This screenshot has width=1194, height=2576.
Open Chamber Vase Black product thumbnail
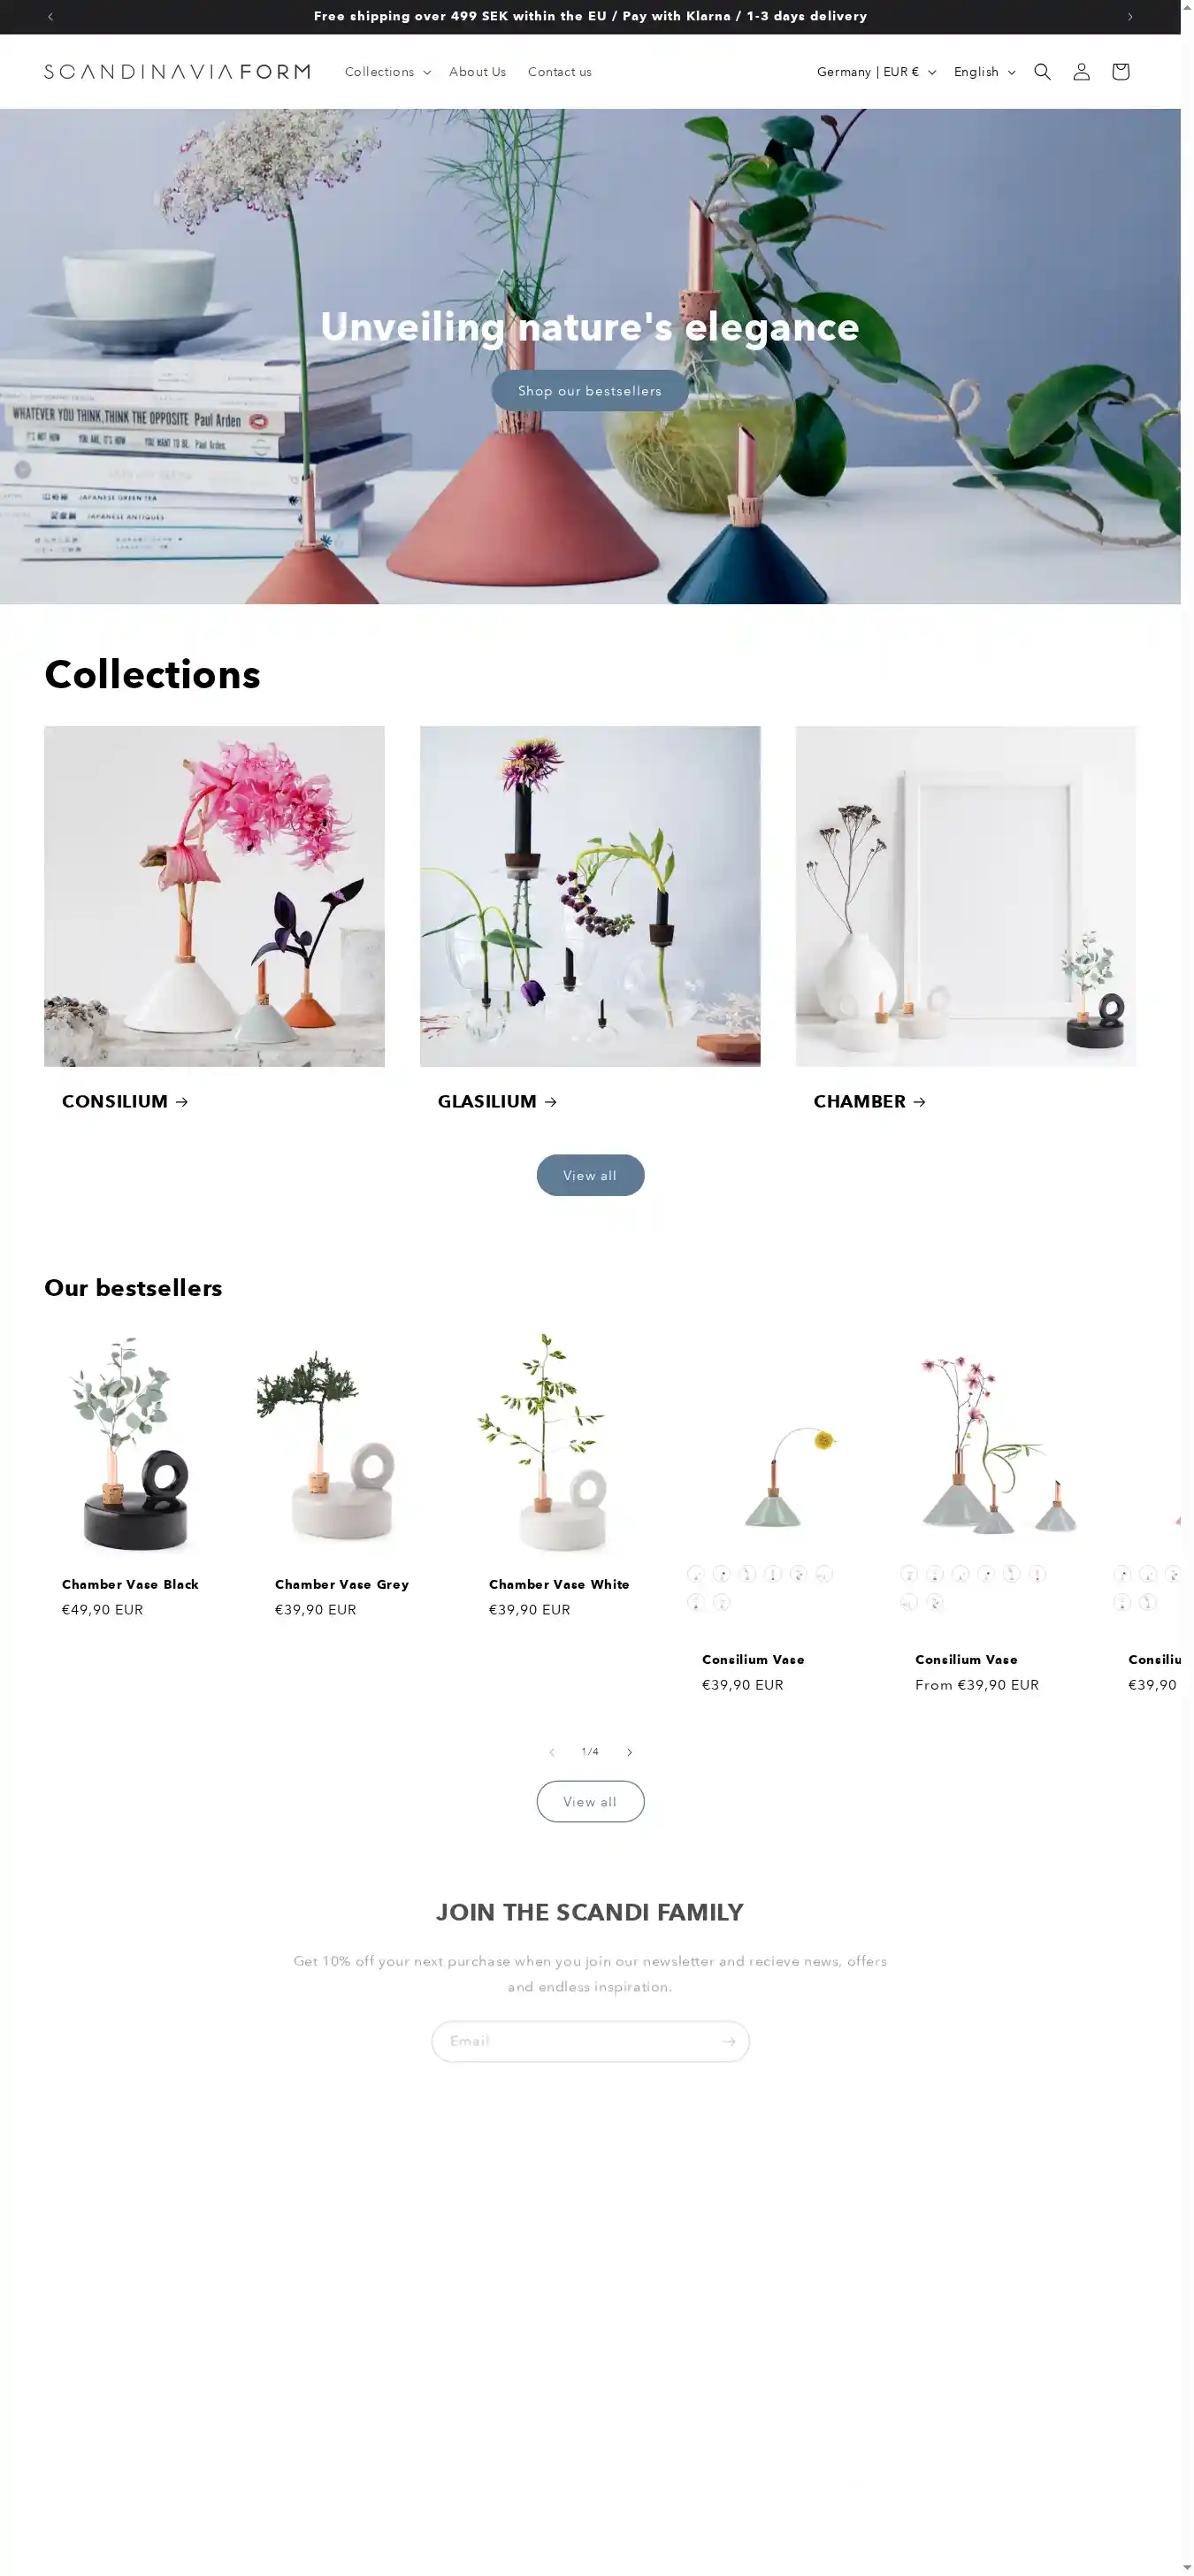click(x=128, y=1442)
